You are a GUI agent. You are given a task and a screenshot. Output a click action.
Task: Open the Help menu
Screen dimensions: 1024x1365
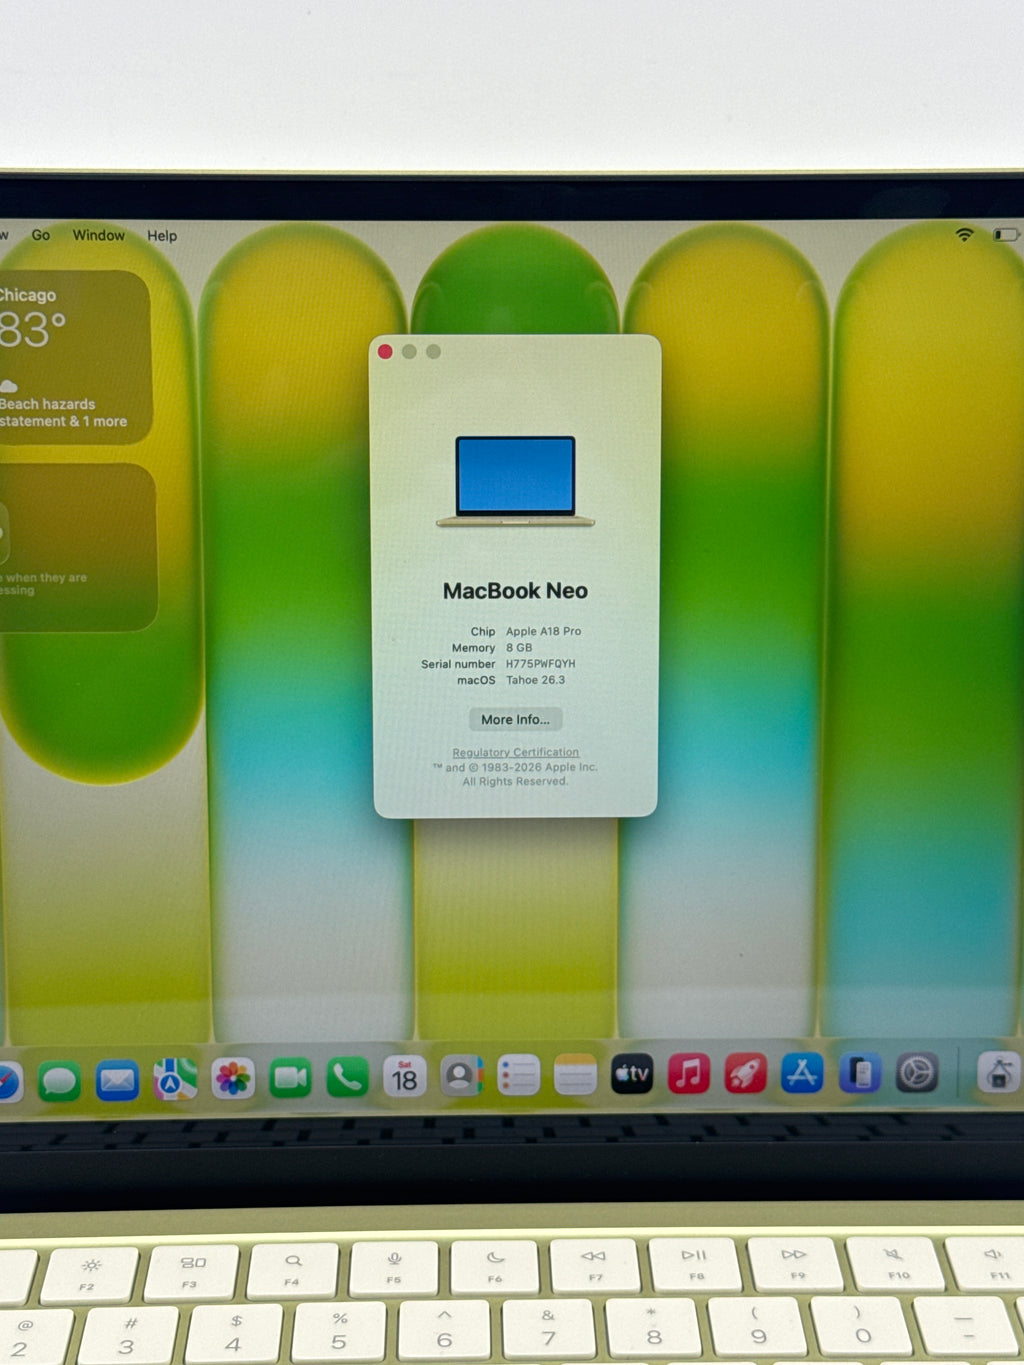[162, 236]
